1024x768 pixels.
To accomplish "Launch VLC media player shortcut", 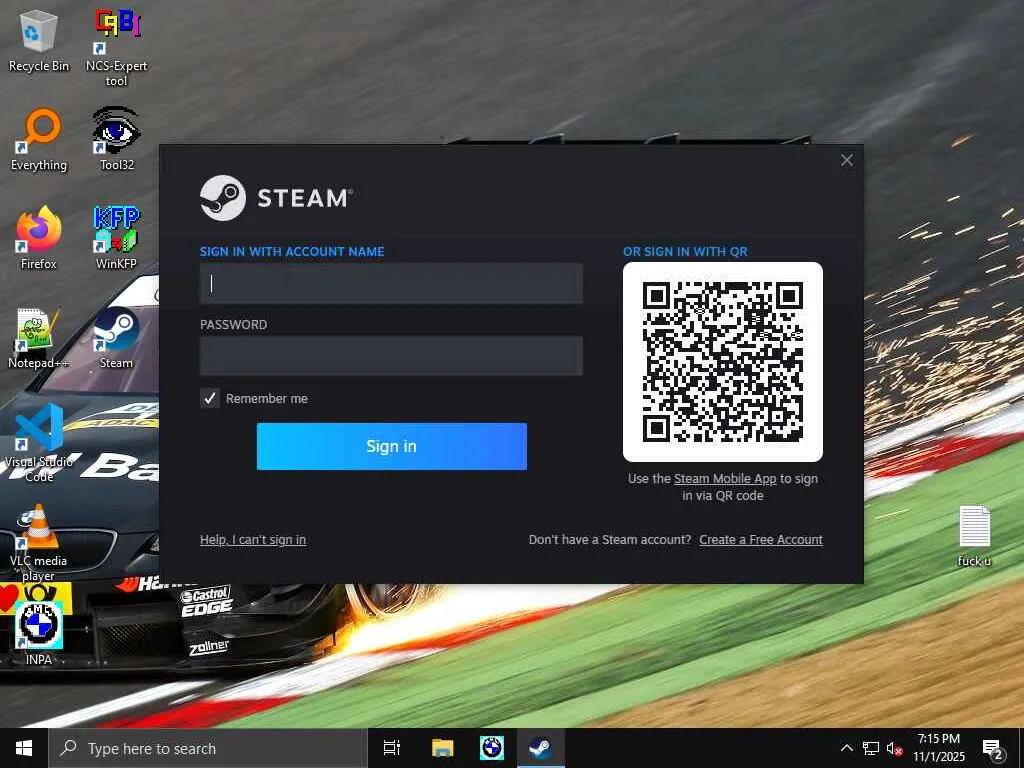I will pyautogui.click(x=39, y=543).
